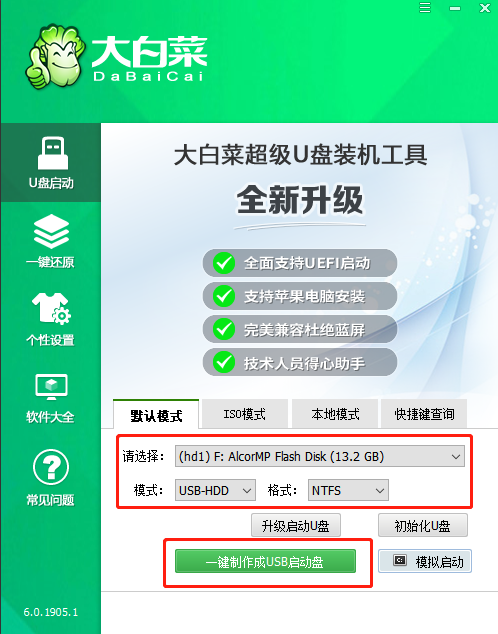Select the 默认模式 tab

(x=156, y=414)
